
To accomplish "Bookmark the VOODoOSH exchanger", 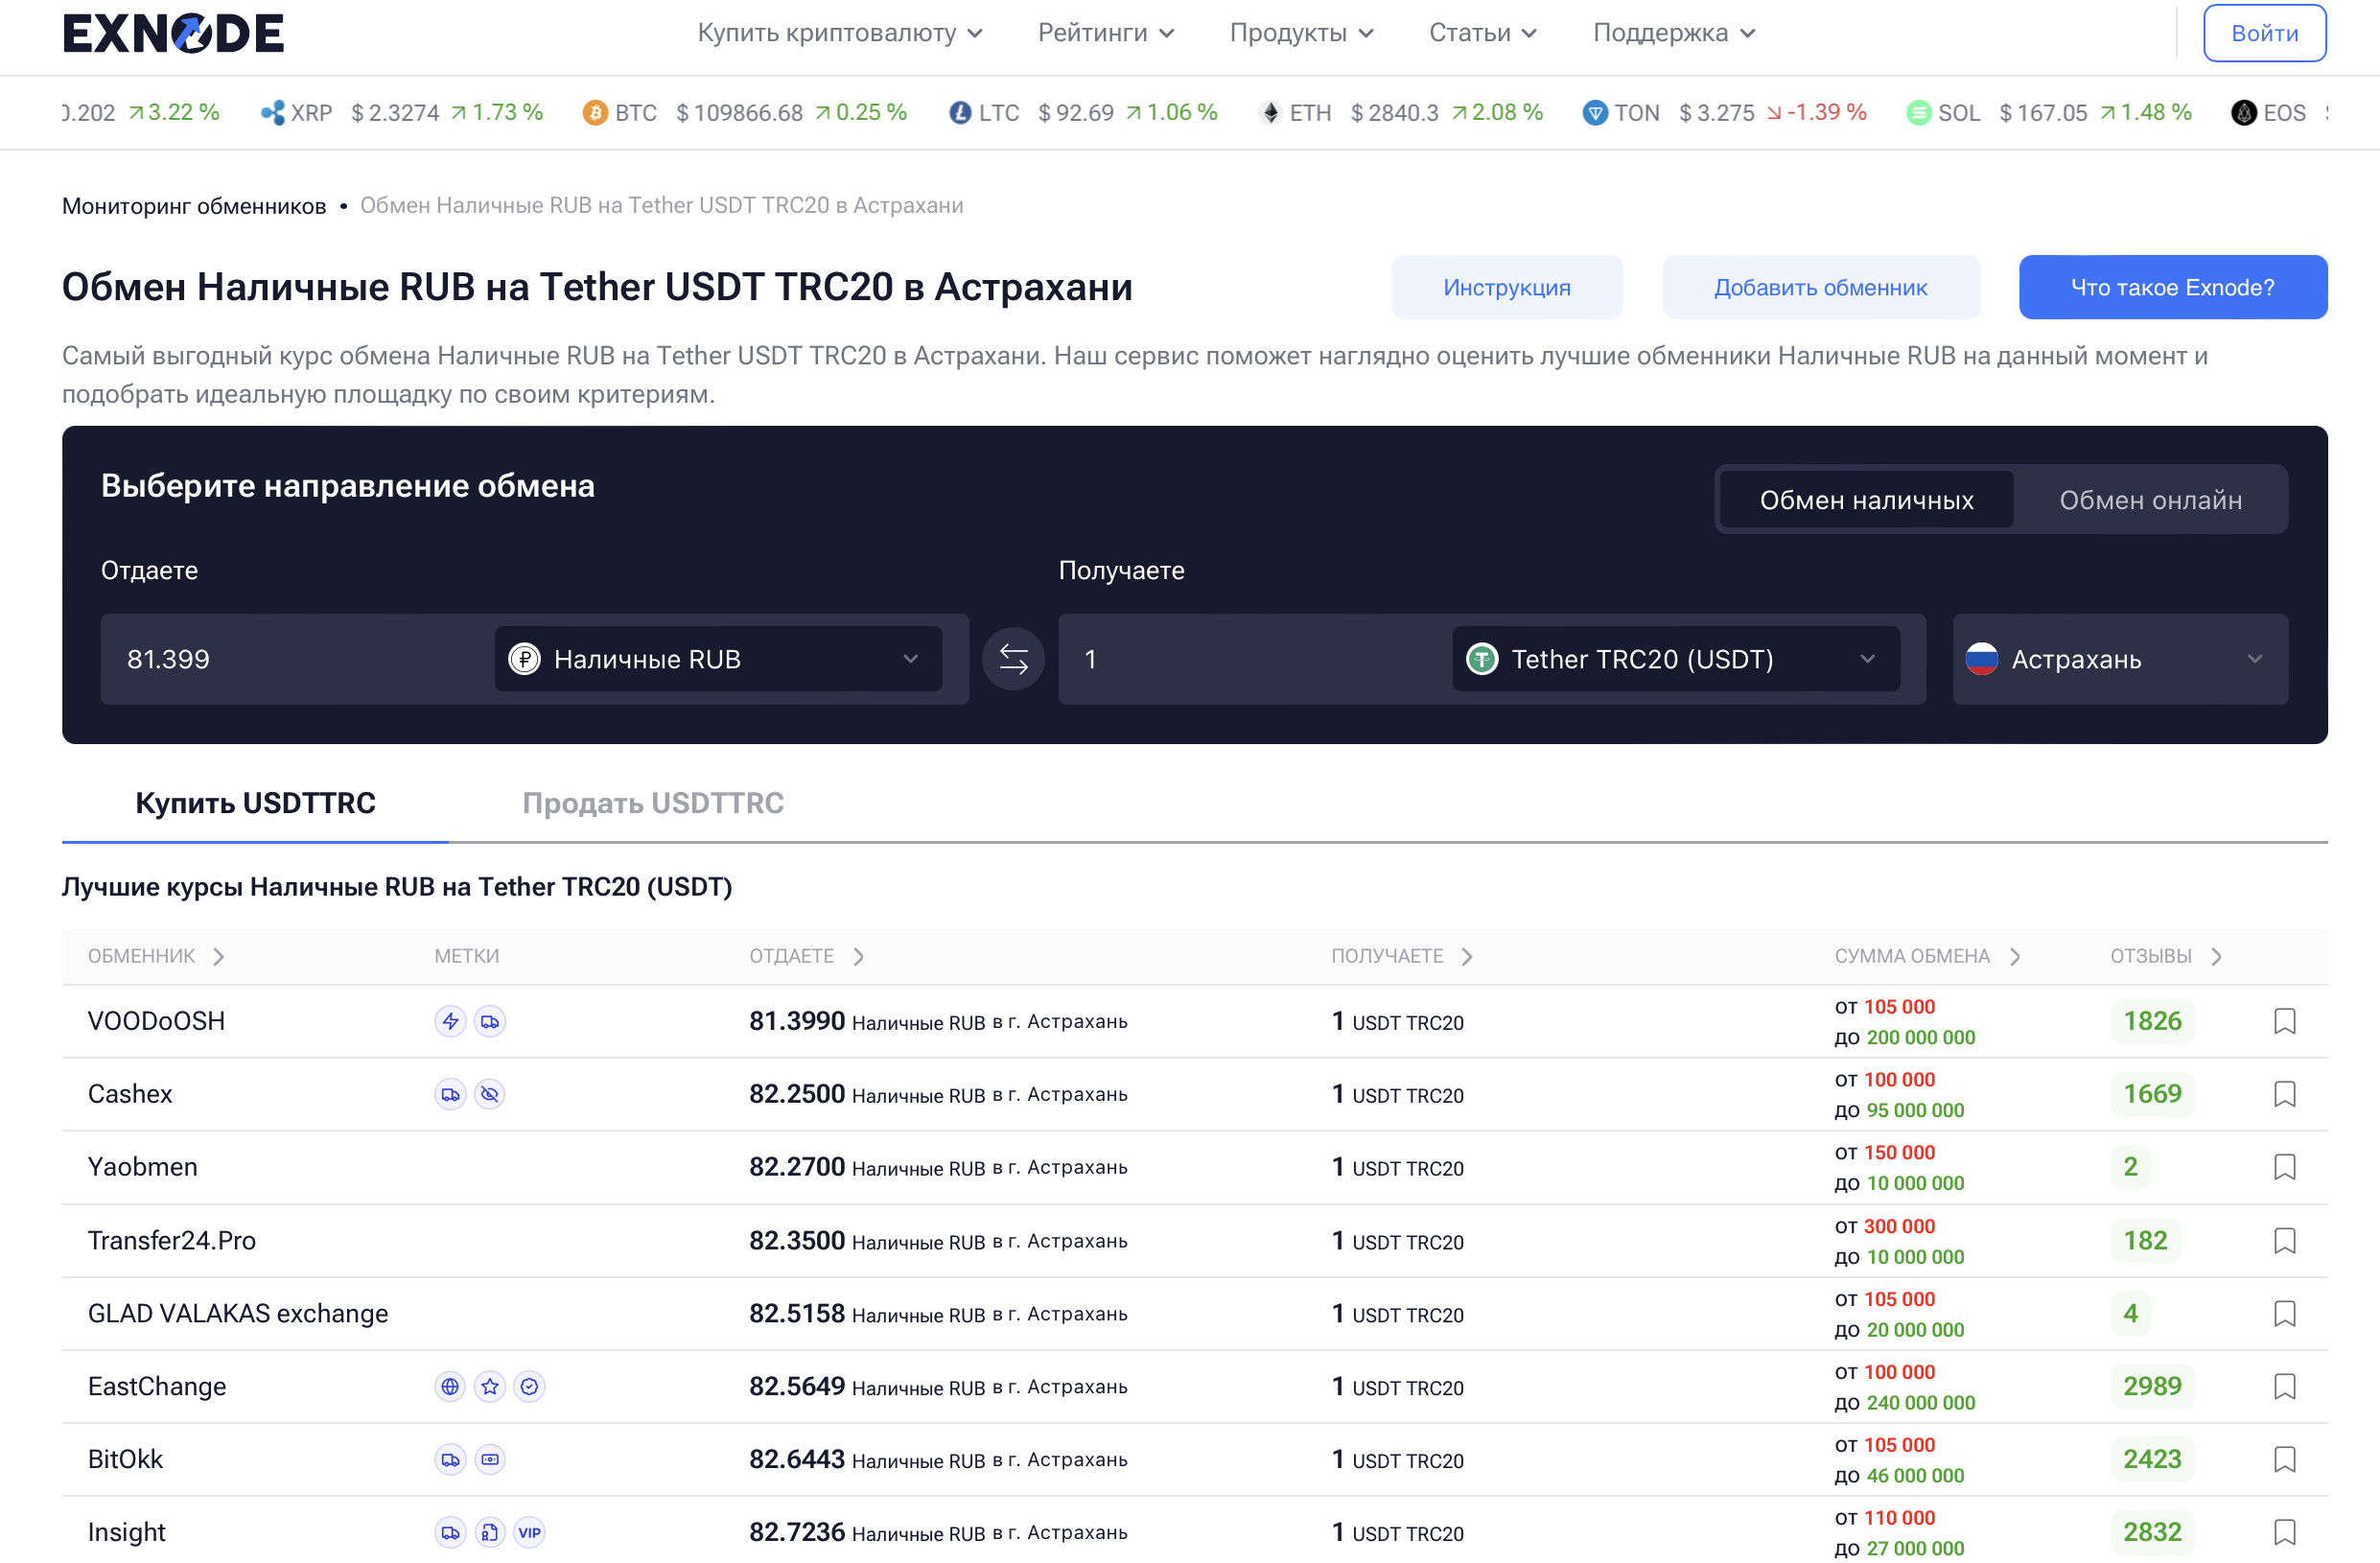I will [x=2284, y=1021].
